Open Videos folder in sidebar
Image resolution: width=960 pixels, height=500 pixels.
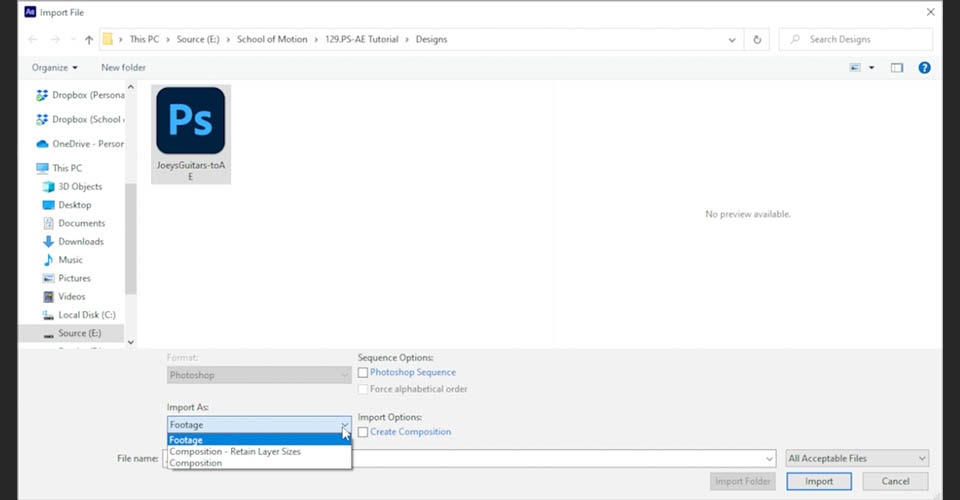(x=63, y=296)
